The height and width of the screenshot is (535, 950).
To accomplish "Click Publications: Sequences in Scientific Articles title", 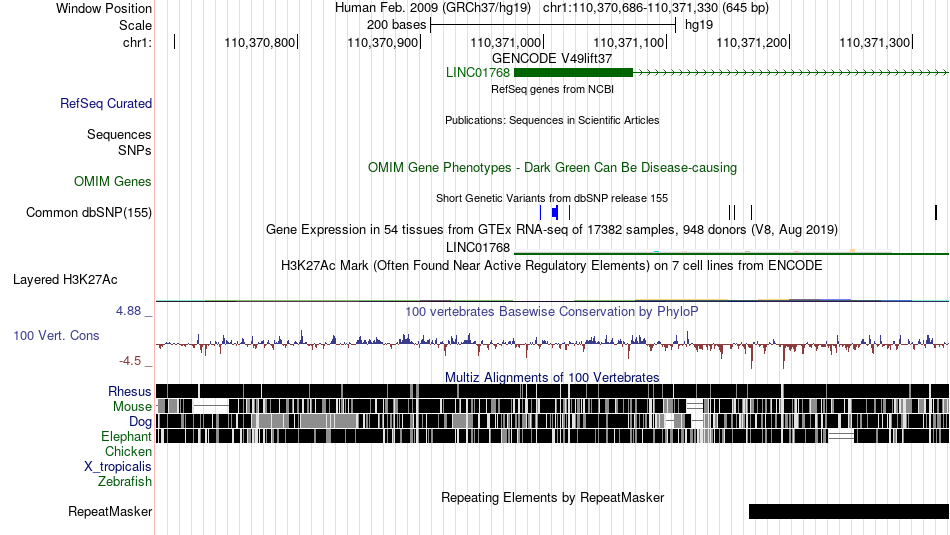I will (552, 121).
